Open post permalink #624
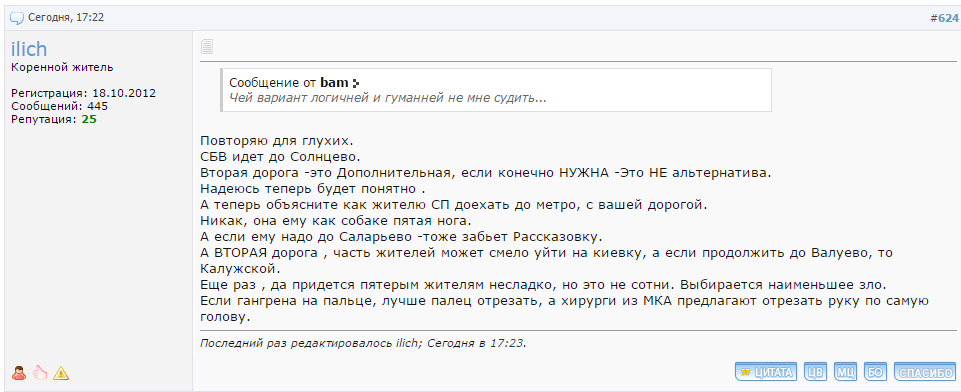Screen dimensions: 961x392 [943, 18]
